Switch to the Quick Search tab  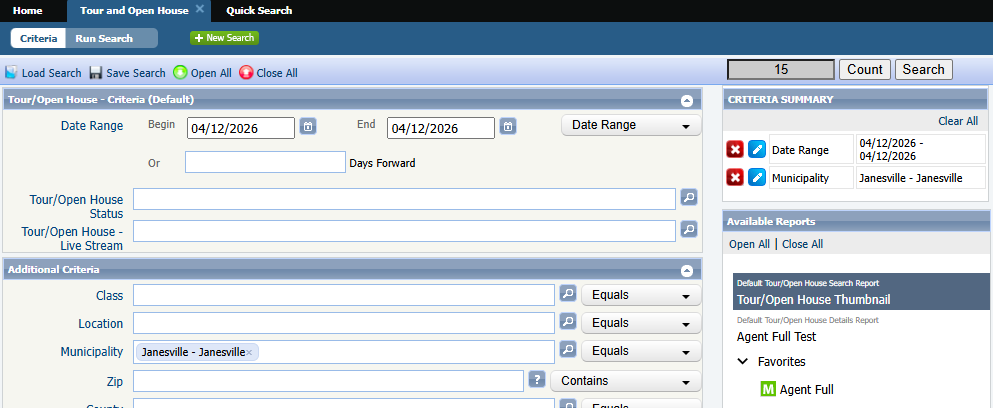point(259,10)
